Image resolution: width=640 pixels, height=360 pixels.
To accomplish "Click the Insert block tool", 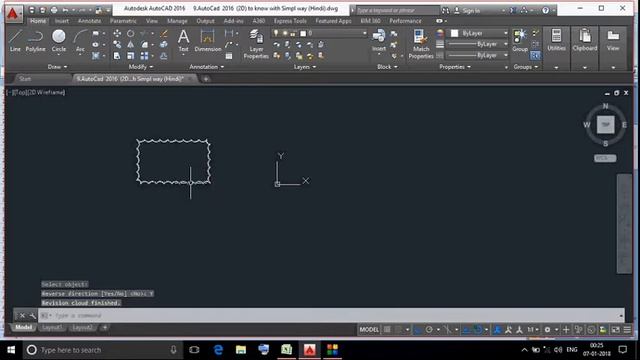I will click(x=379, y=40).
